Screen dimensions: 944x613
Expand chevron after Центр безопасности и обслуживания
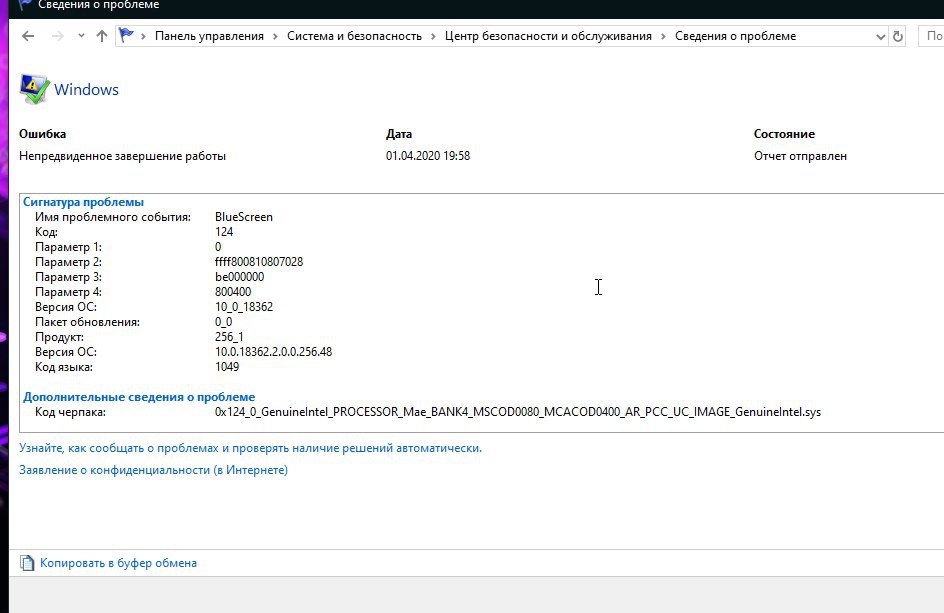pyautogui.click(x=663, y=36)
